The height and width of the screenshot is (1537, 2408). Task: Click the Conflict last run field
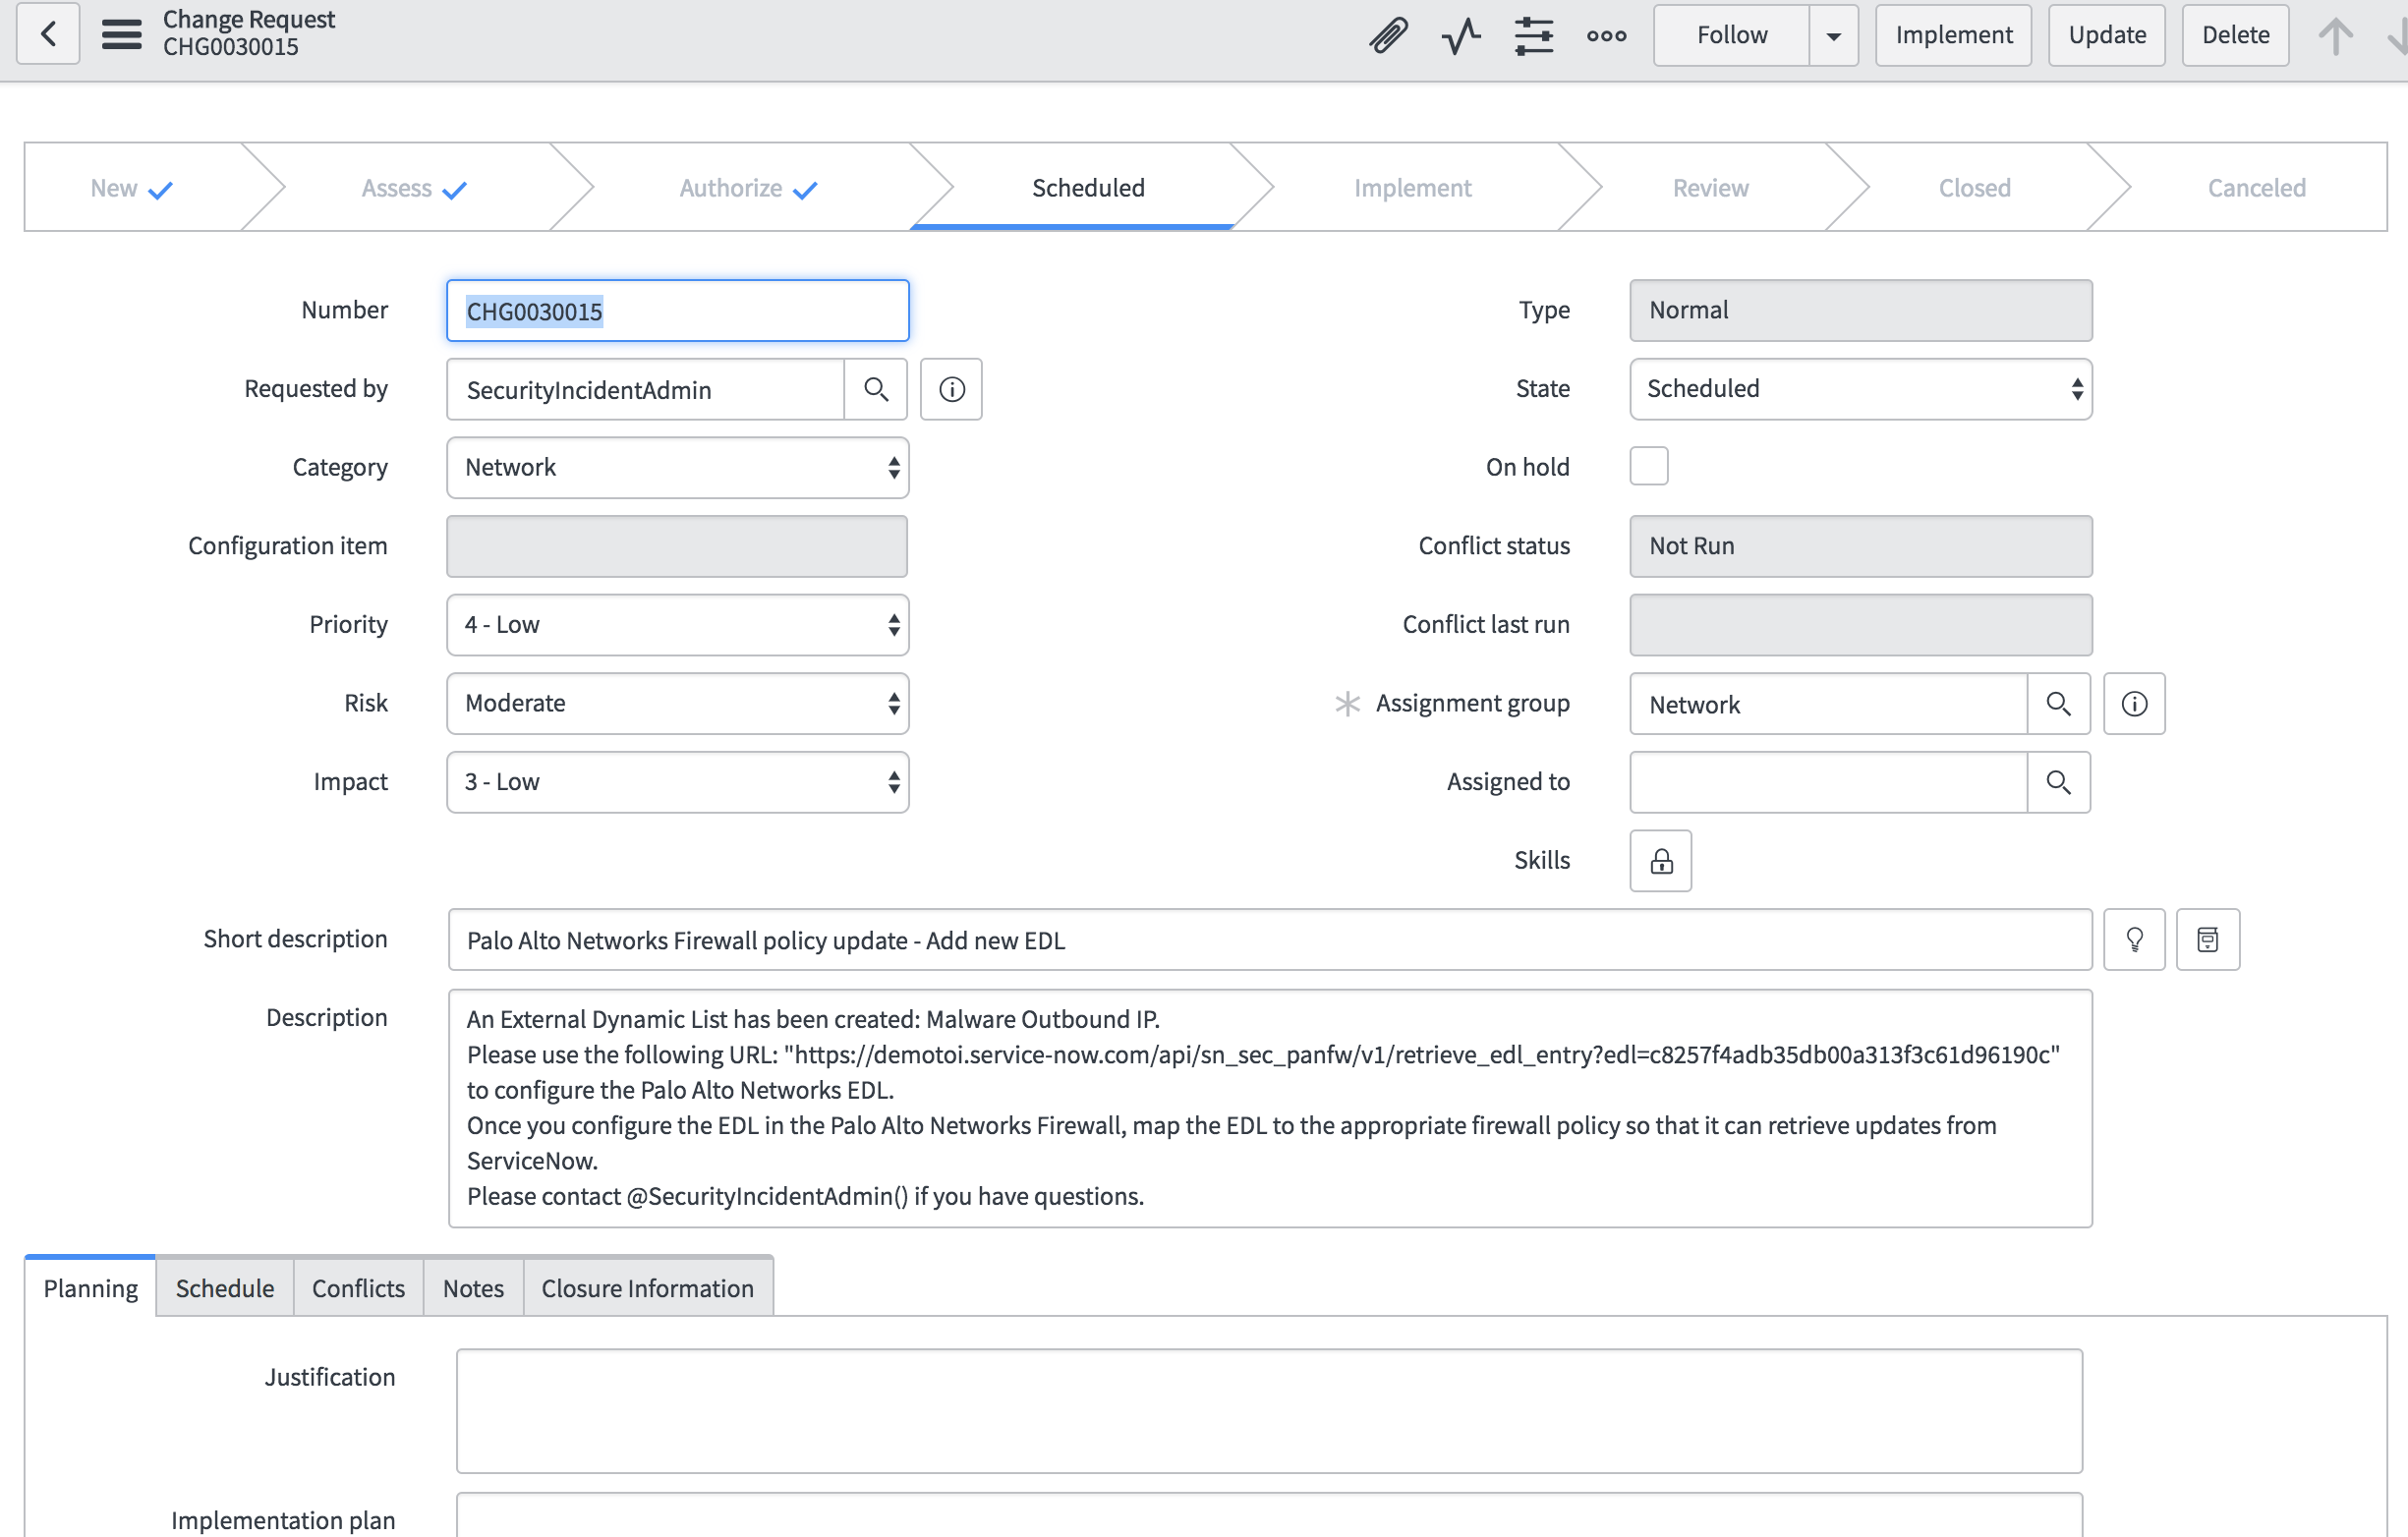coord(1860,625)
